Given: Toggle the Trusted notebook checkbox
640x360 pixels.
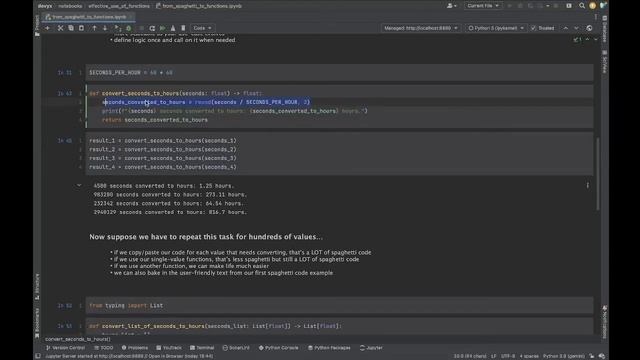Looking at the screenshot, I should (x=533, y=28).
